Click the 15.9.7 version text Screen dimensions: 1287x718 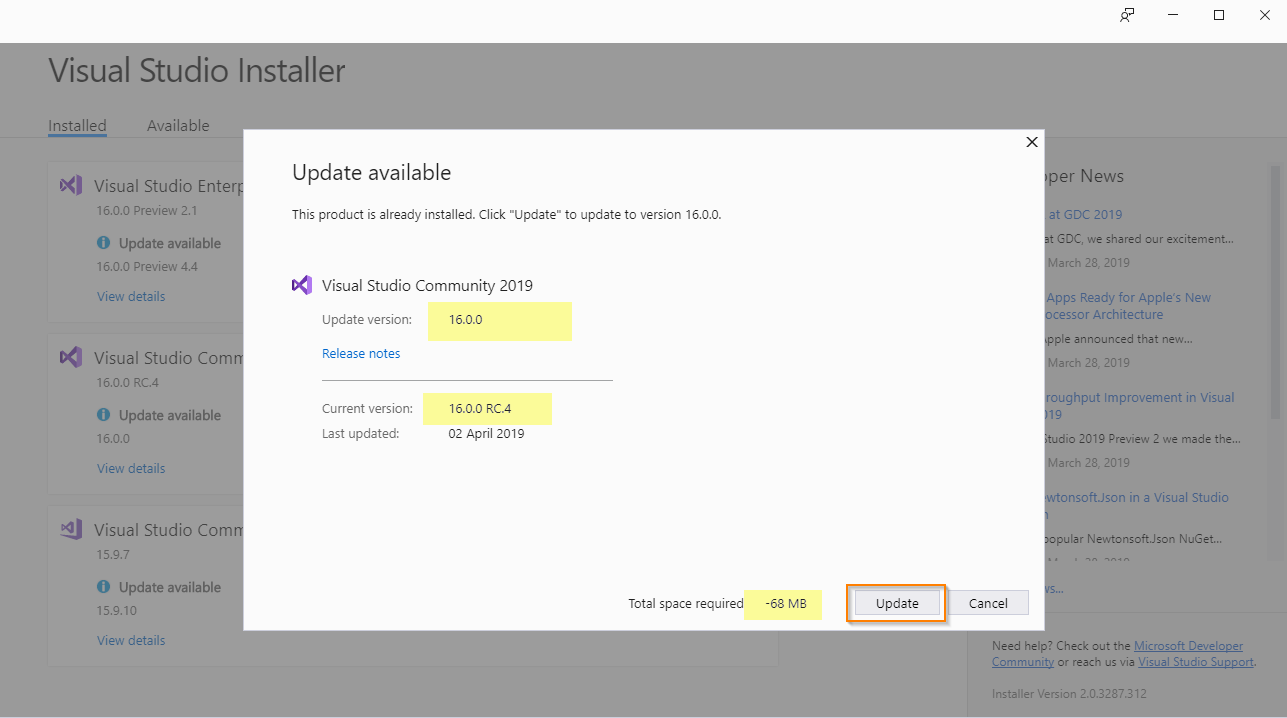113,554
